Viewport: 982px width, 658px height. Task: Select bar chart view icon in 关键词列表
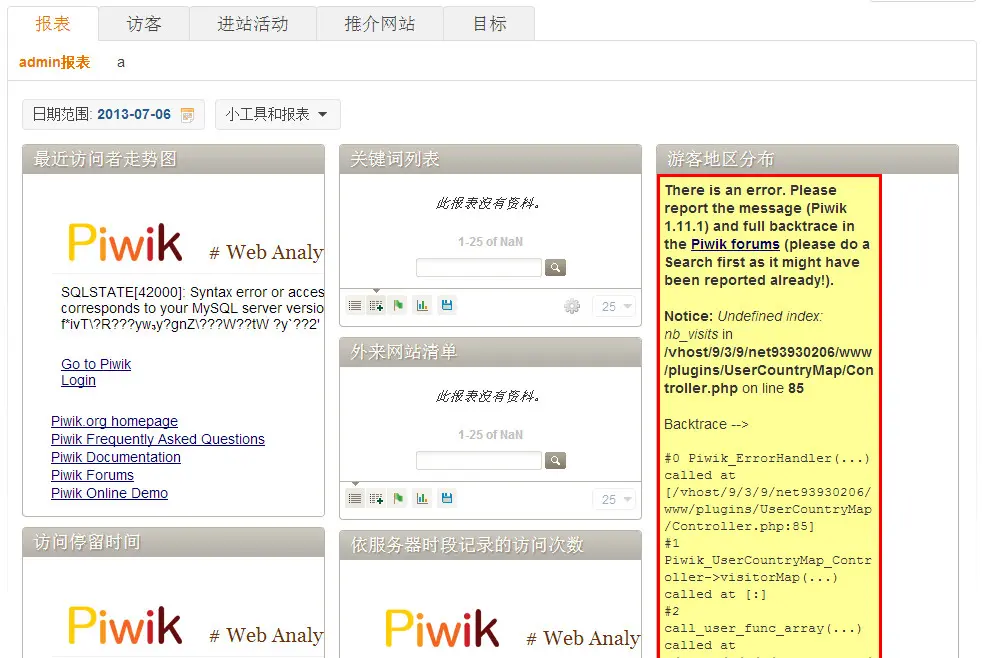pyautogui.click(x=422, y=306)
